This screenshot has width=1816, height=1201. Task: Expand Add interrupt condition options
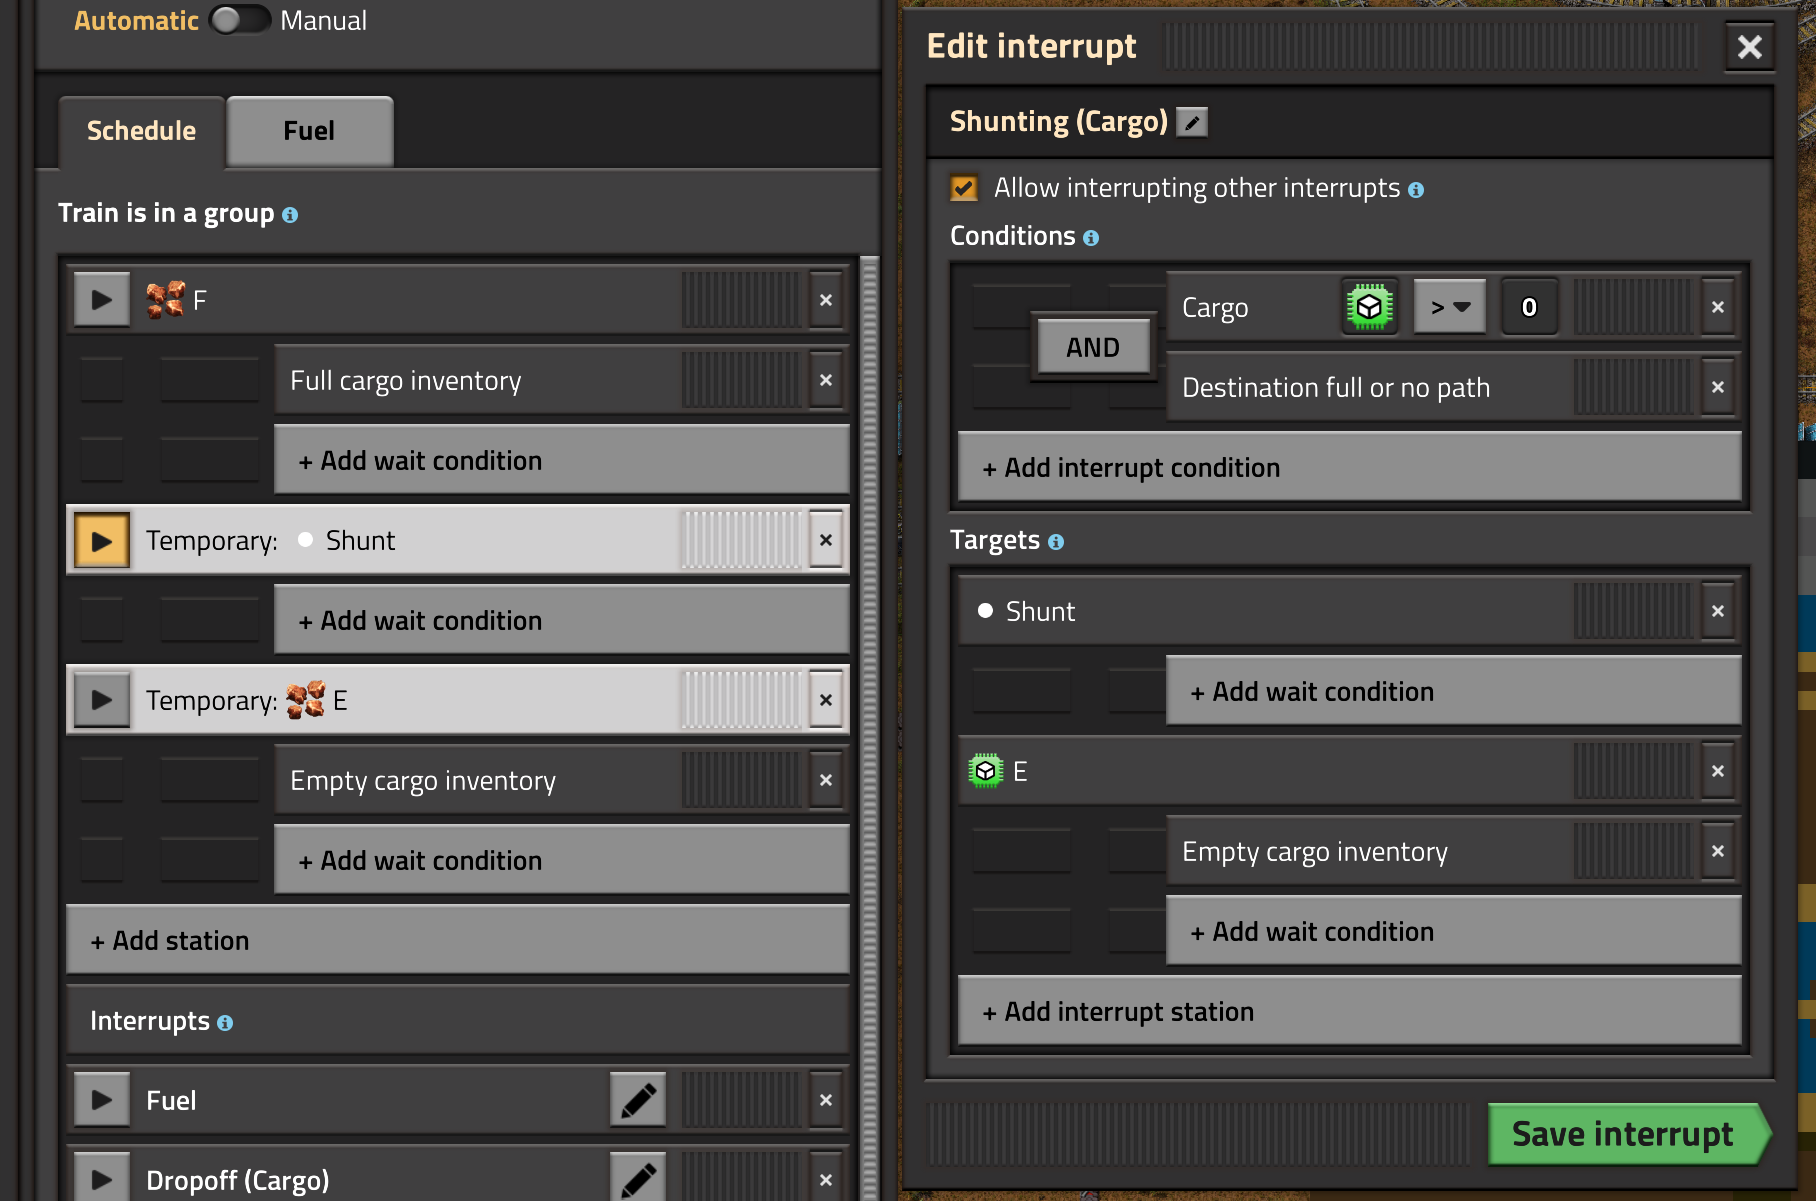point(1349,467)
